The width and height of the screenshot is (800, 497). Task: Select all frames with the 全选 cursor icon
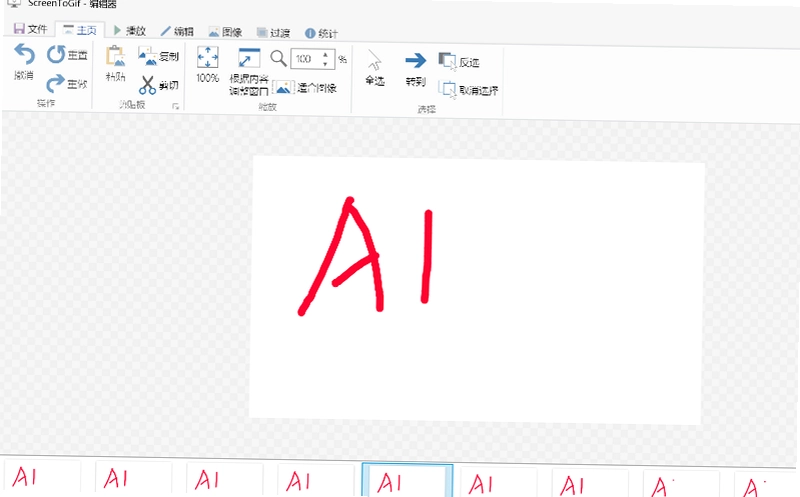coord(374,60)
